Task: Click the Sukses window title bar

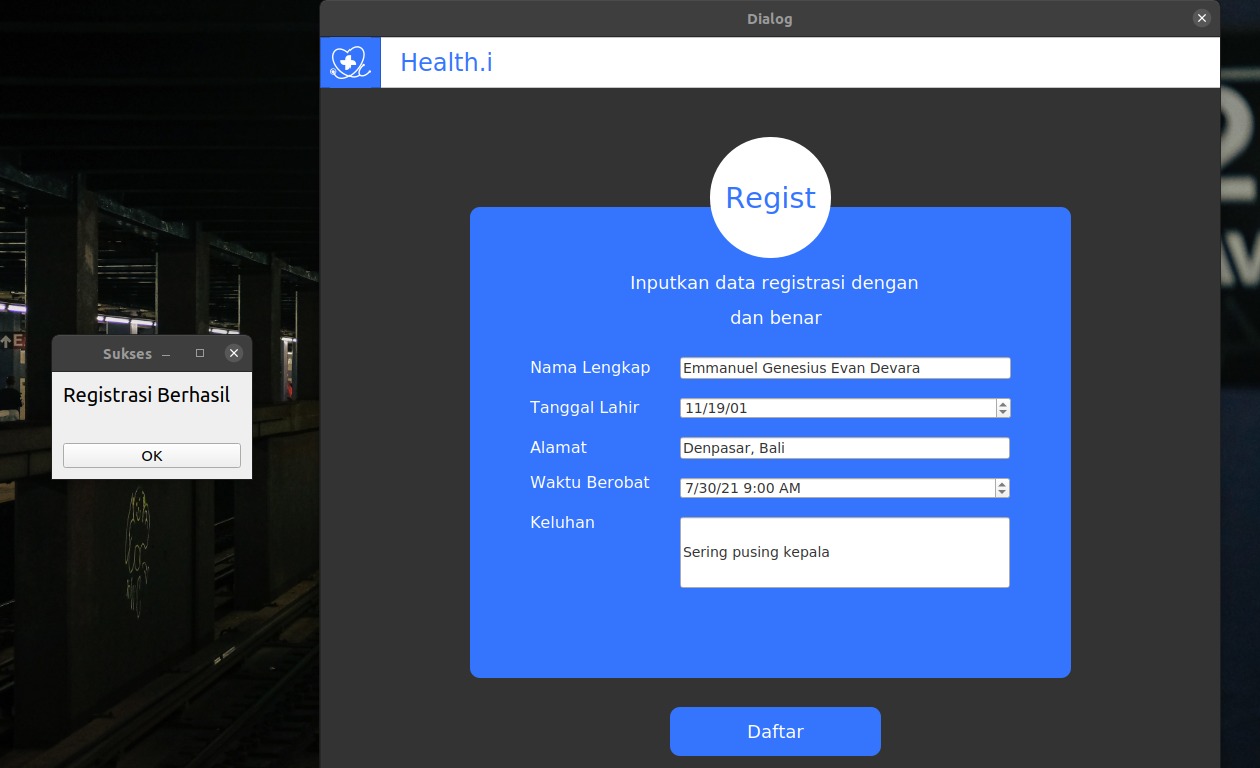Action: [x=128, y=353]
